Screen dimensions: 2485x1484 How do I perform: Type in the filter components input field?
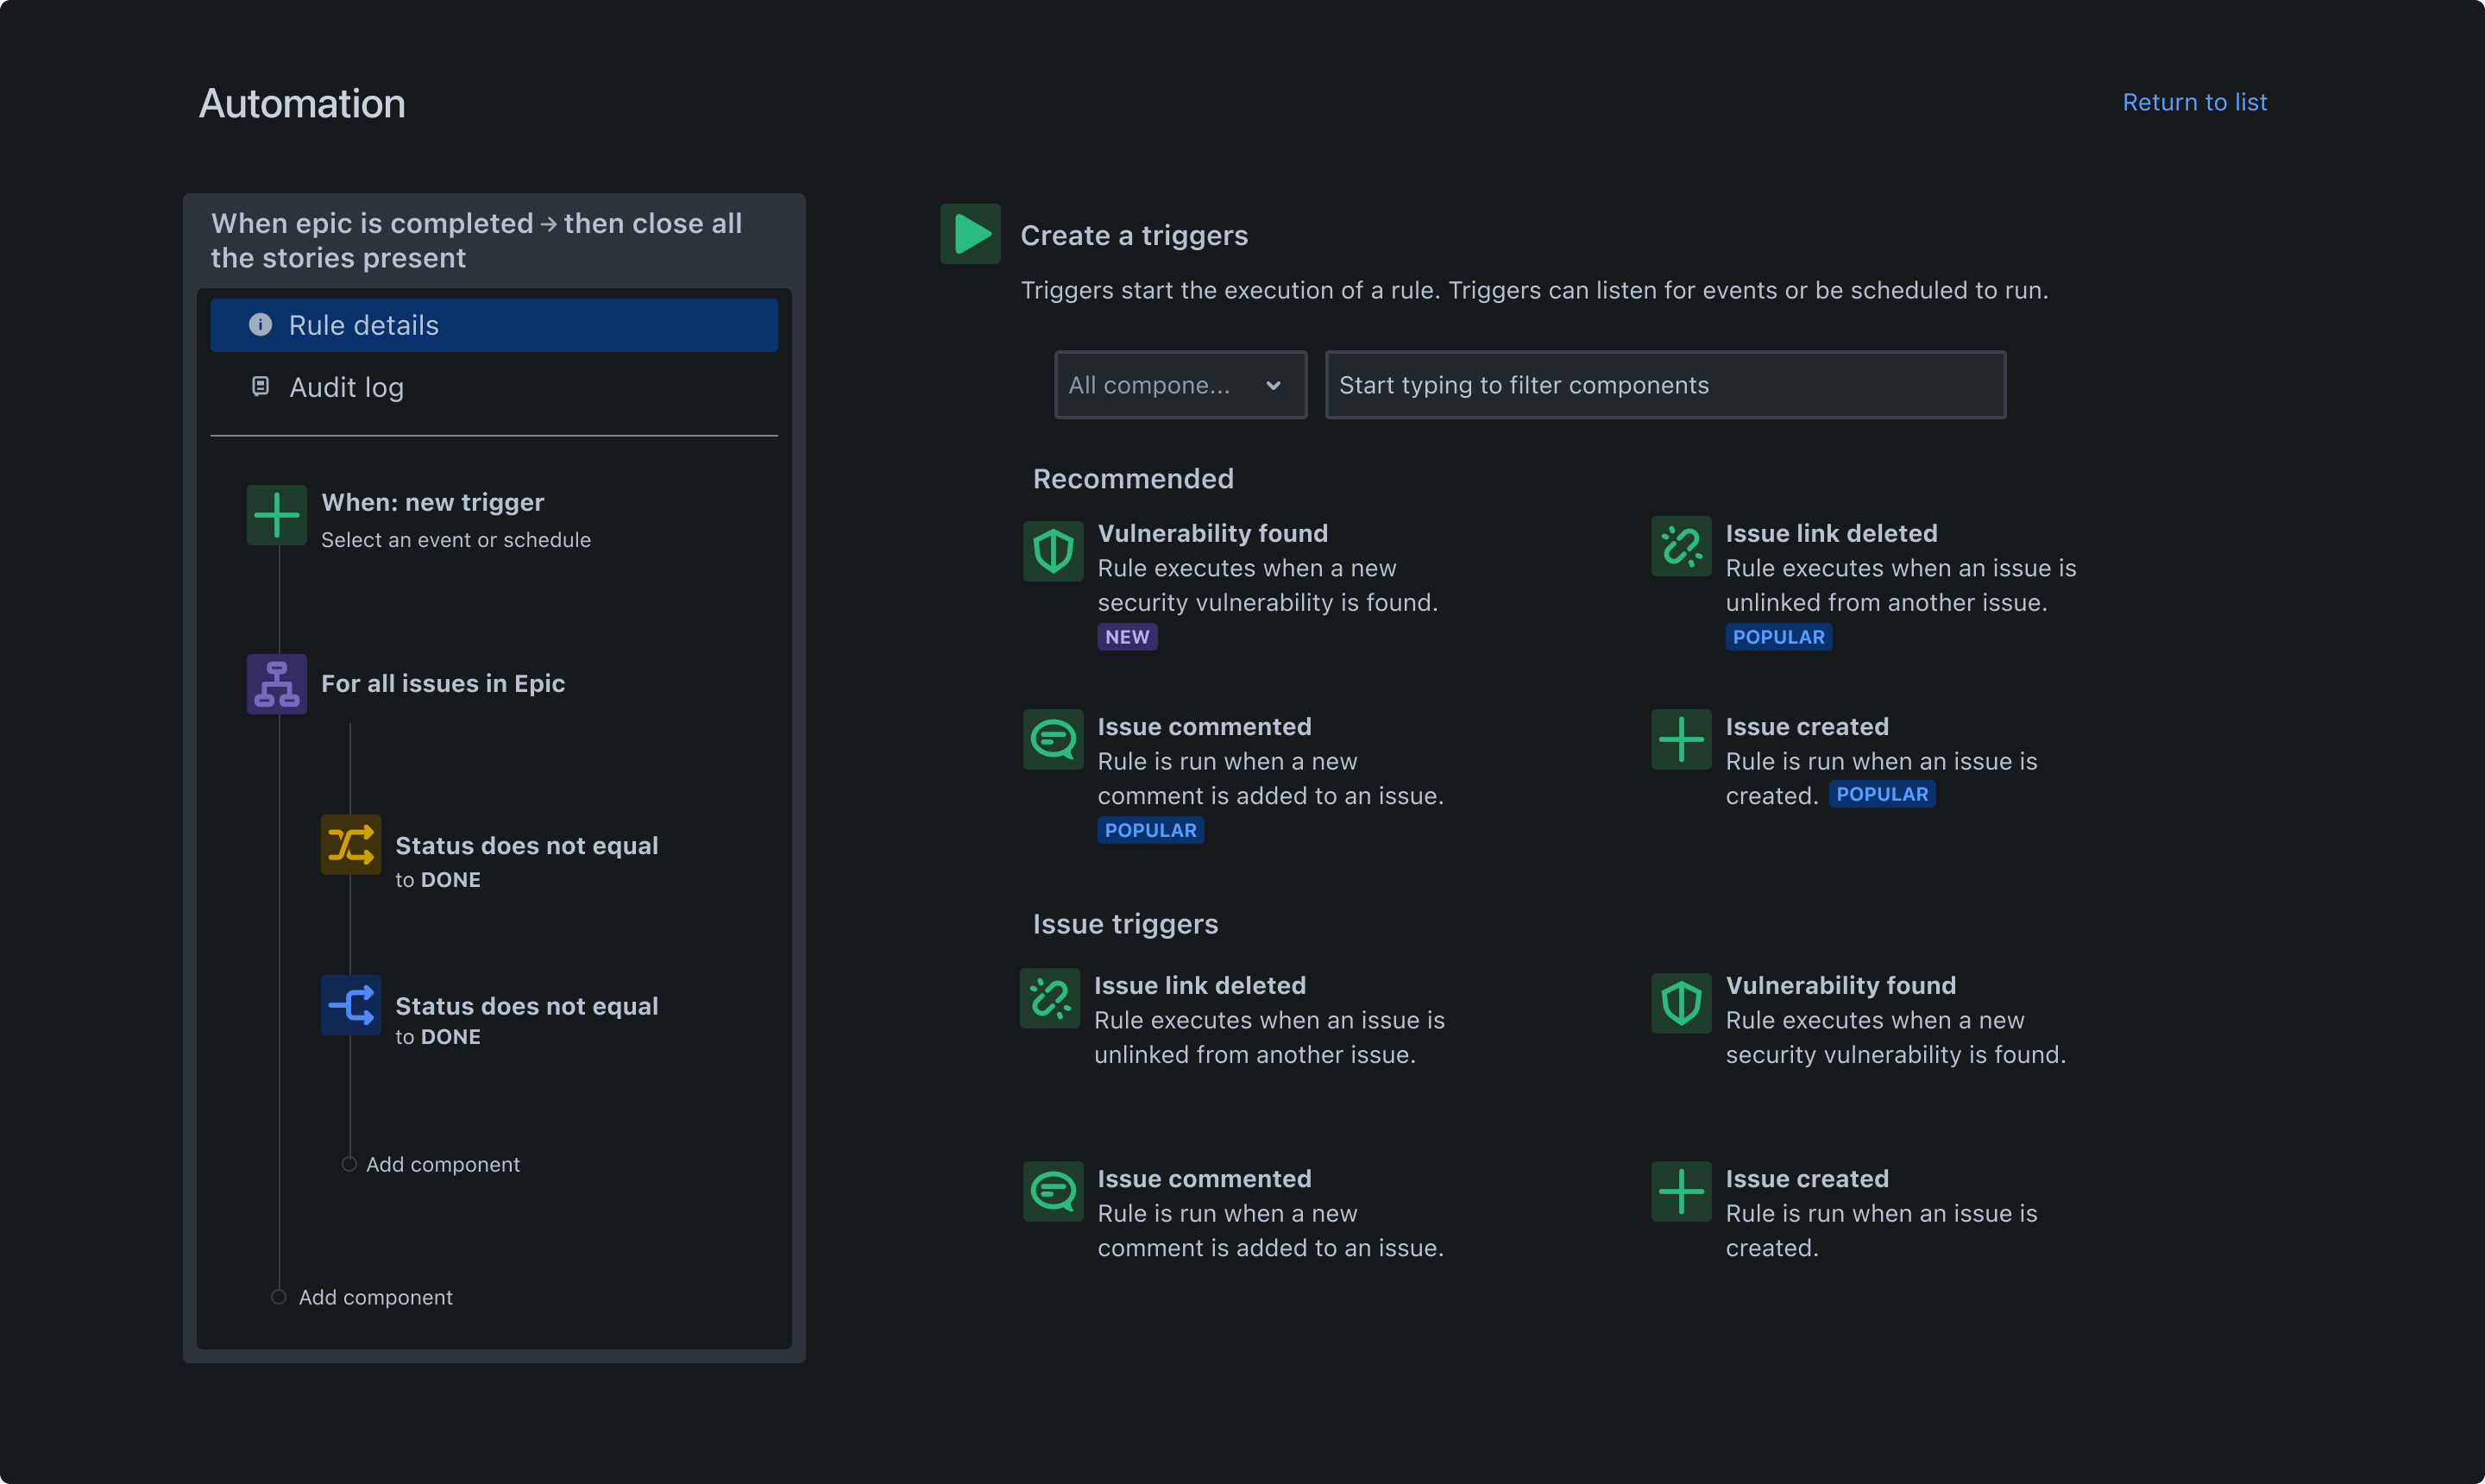point(1664,383)
